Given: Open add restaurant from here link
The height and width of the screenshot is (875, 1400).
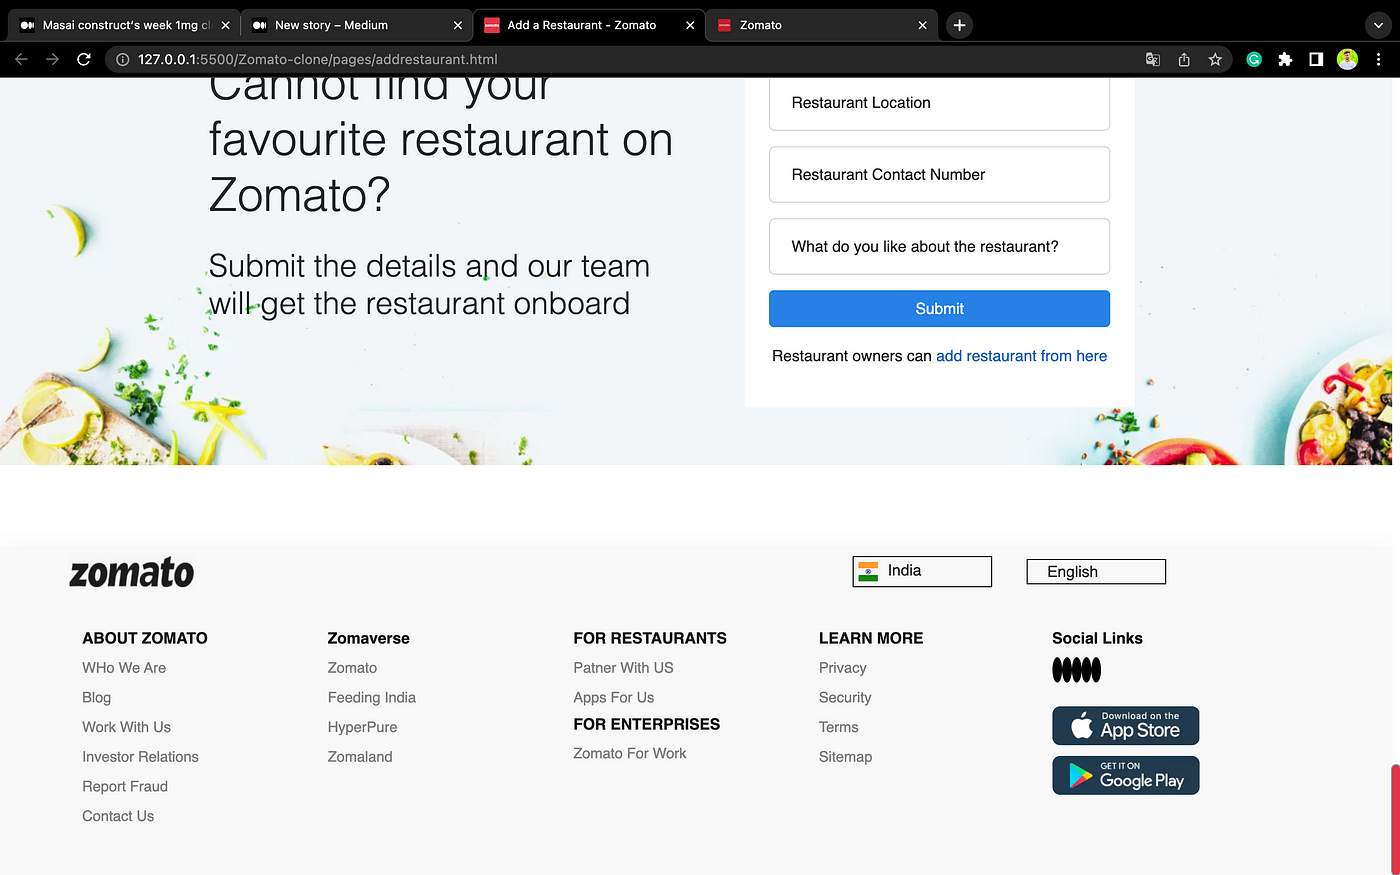Looking at the screenshot, I should coord(1021,356).
